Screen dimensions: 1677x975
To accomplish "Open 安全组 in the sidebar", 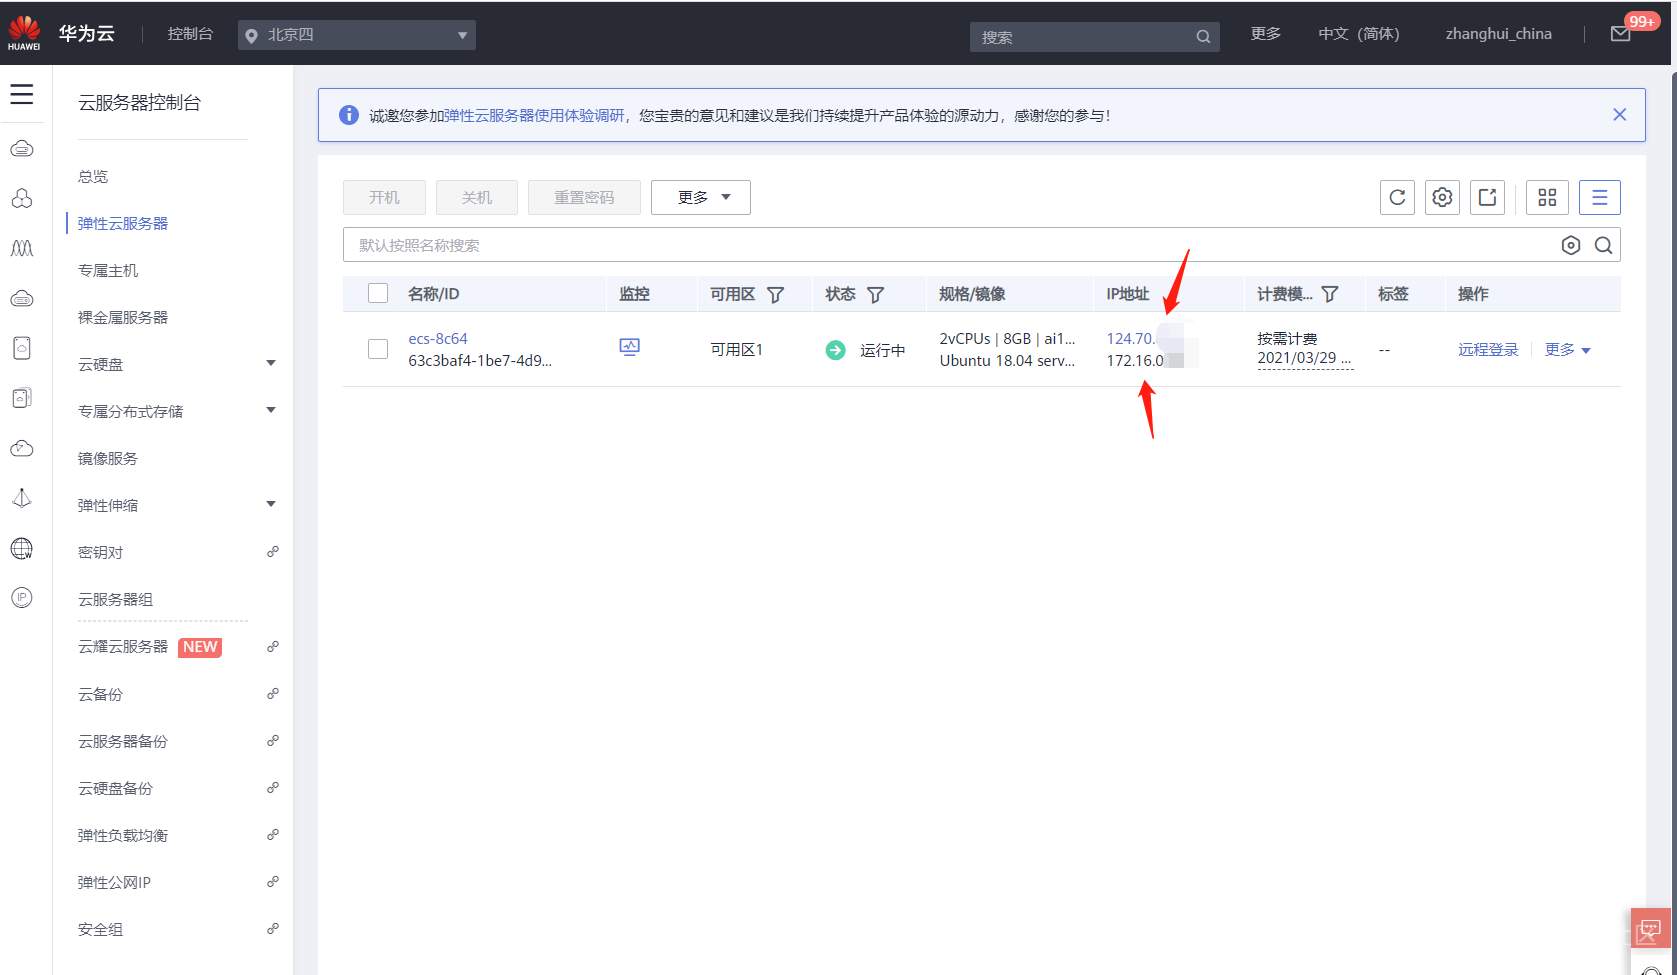I will [x=100, y=929].
